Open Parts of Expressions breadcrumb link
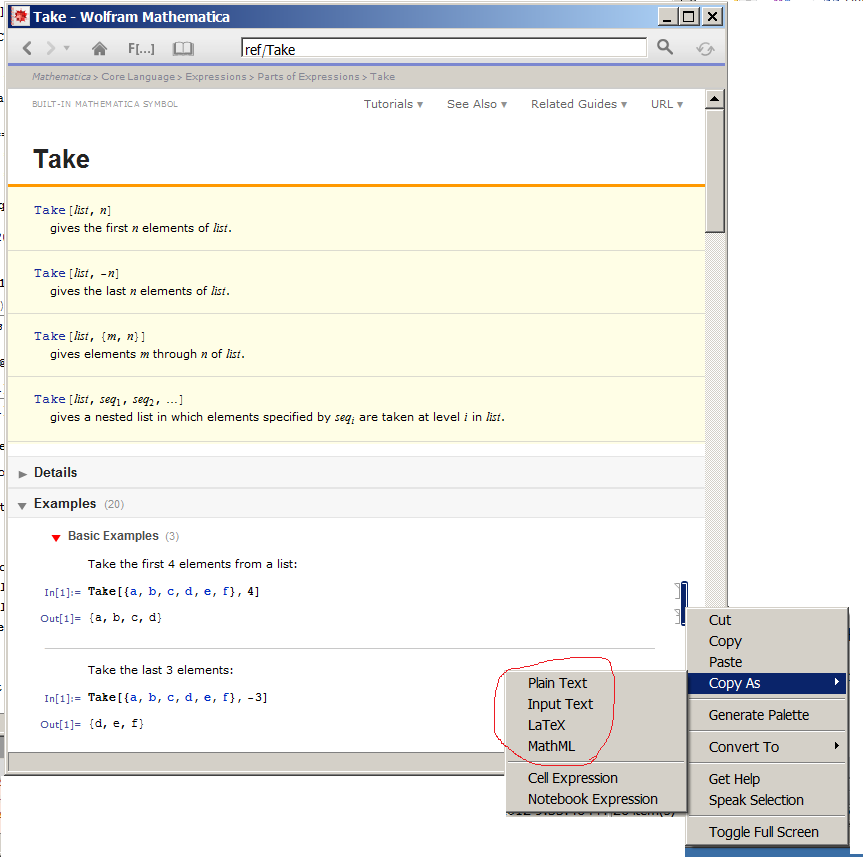The width and height of the screenshot is (863, 857). (308, 77)
